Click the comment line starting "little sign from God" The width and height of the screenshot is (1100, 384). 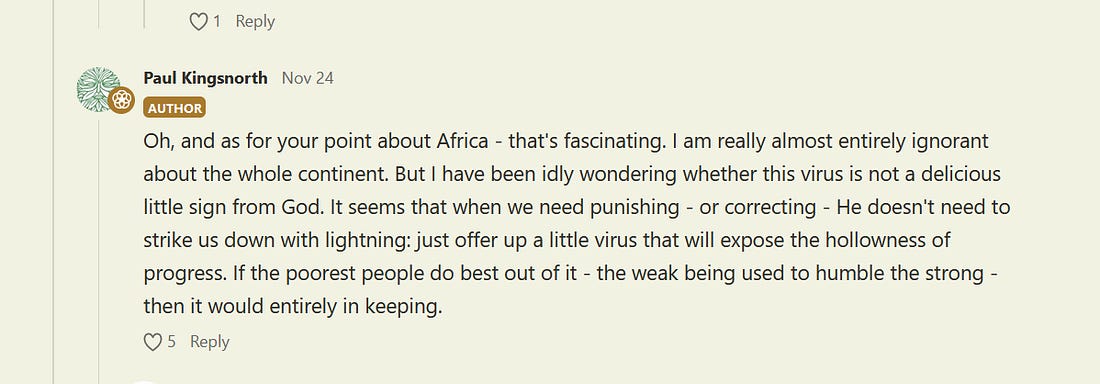coord(577,207)
